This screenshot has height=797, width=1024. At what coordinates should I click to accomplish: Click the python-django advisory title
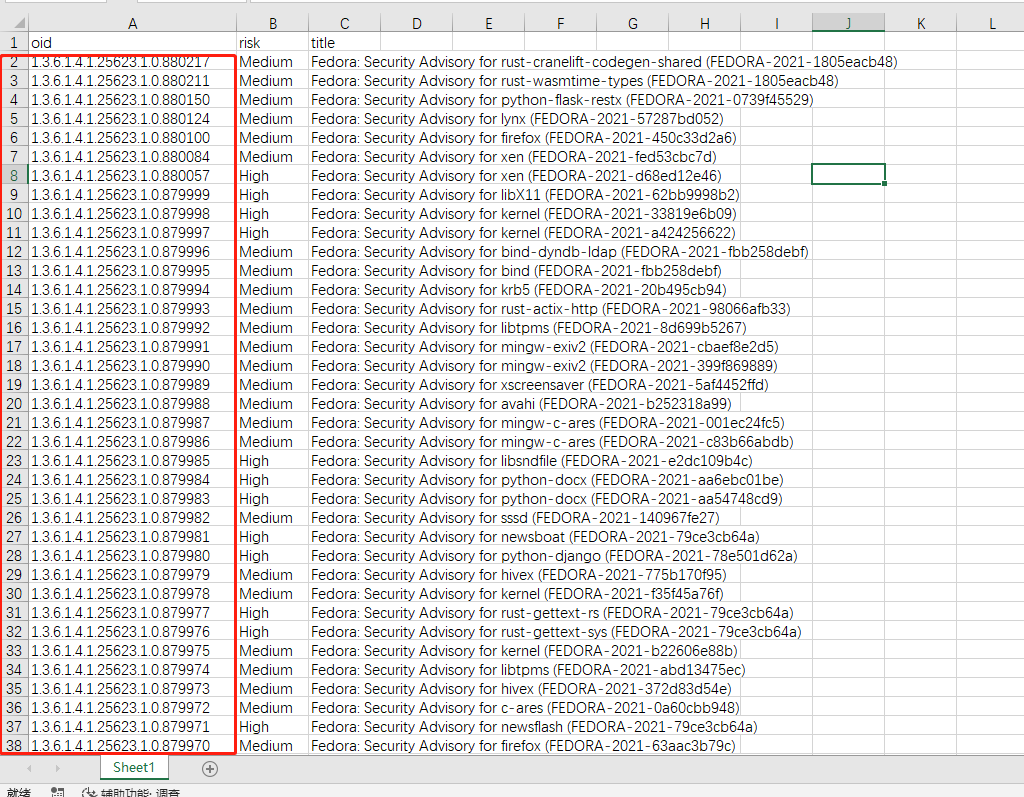[554, 555]
